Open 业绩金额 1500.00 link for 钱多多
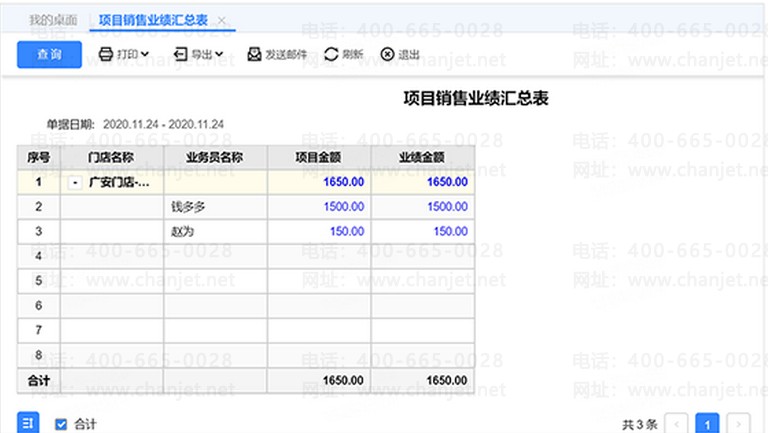Image resolution: width=768 pixels, height=433 pixels. click(448, 207)
